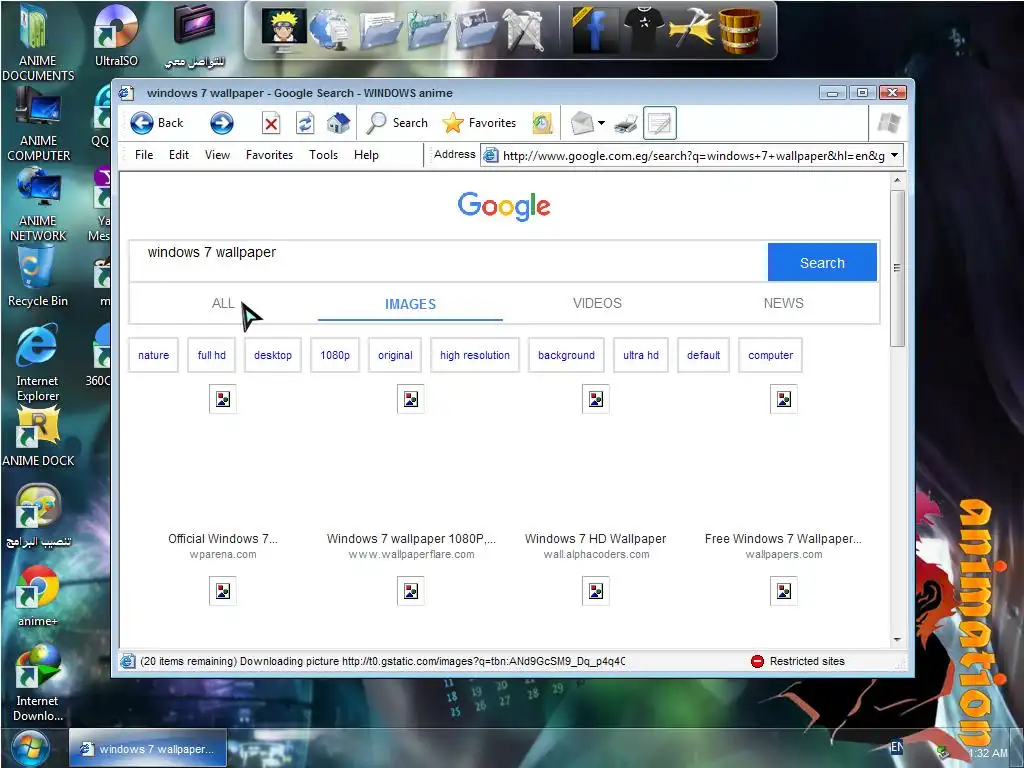Open the View menu
Image resolution: width=1024 pixels, height=768 pixels.
pyautogui.click(x=217, y=155)
